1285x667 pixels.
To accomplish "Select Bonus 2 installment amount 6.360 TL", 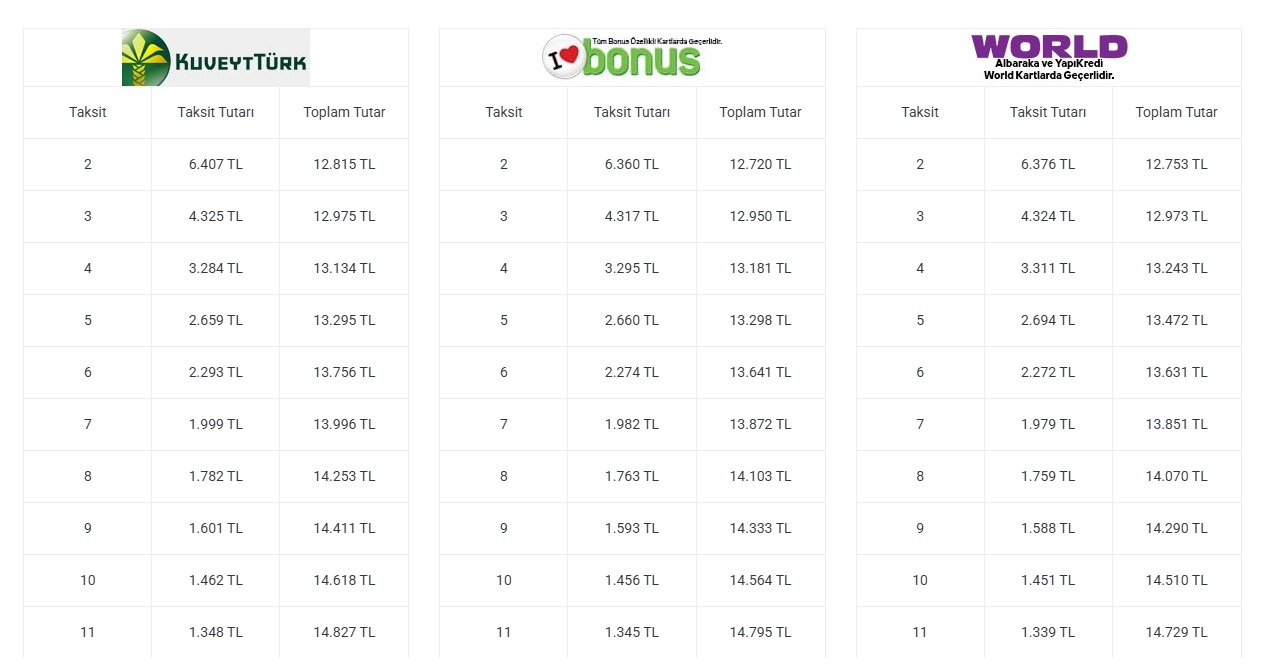I will pos(632,164).
